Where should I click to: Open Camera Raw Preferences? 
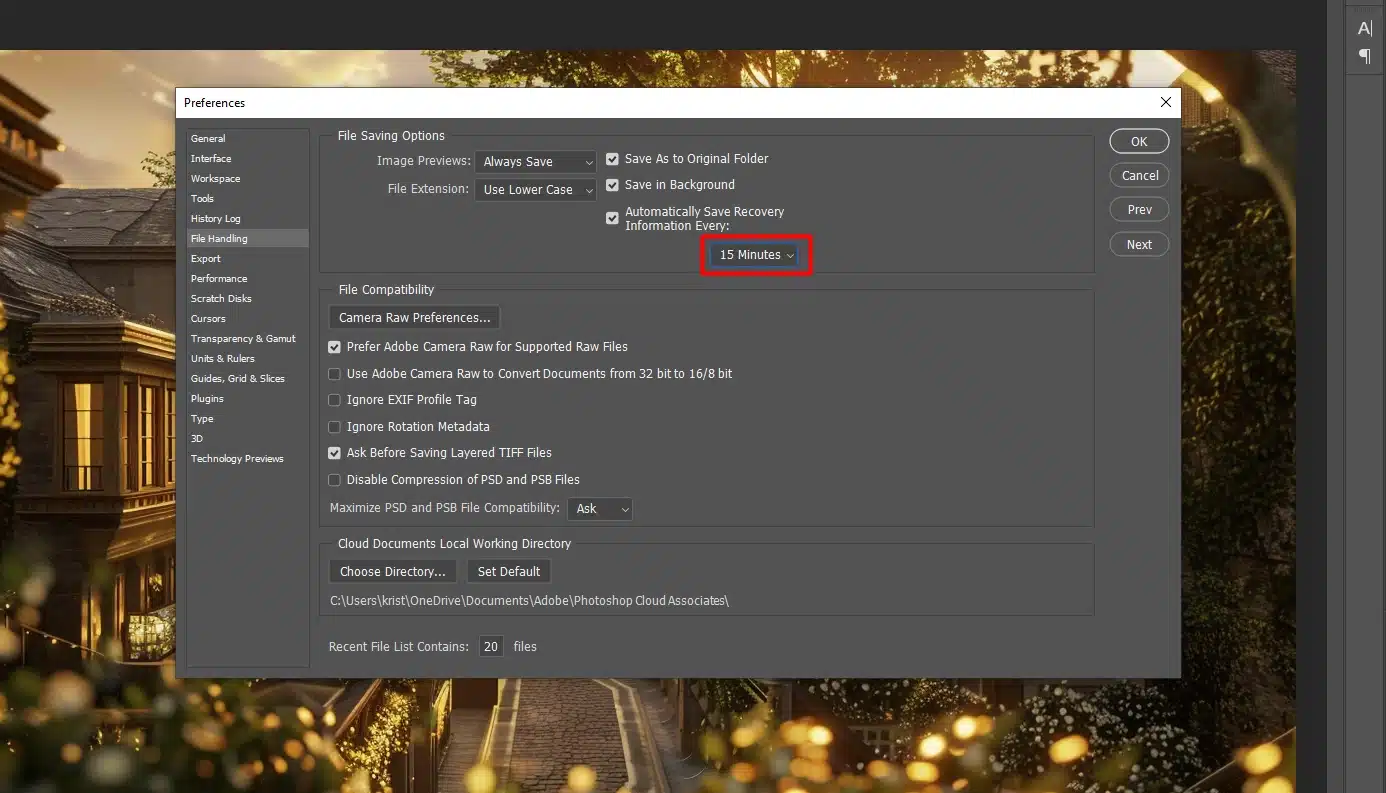pos(414,318)
